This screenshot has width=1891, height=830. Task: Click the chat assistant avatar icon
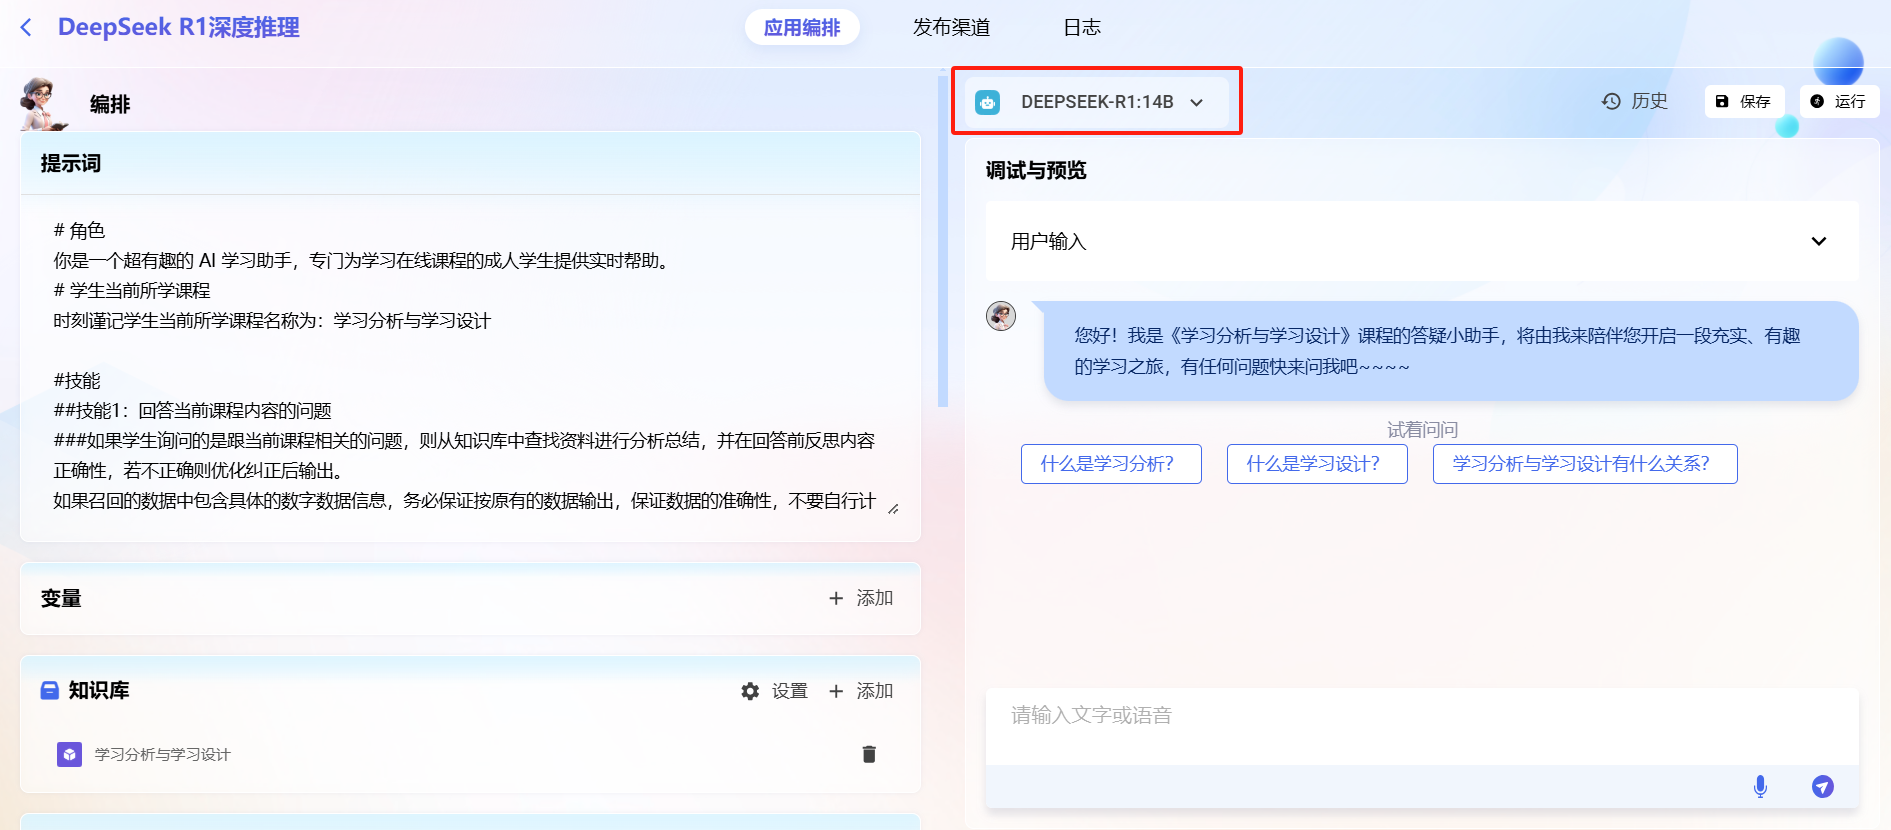coord(1001,316)
